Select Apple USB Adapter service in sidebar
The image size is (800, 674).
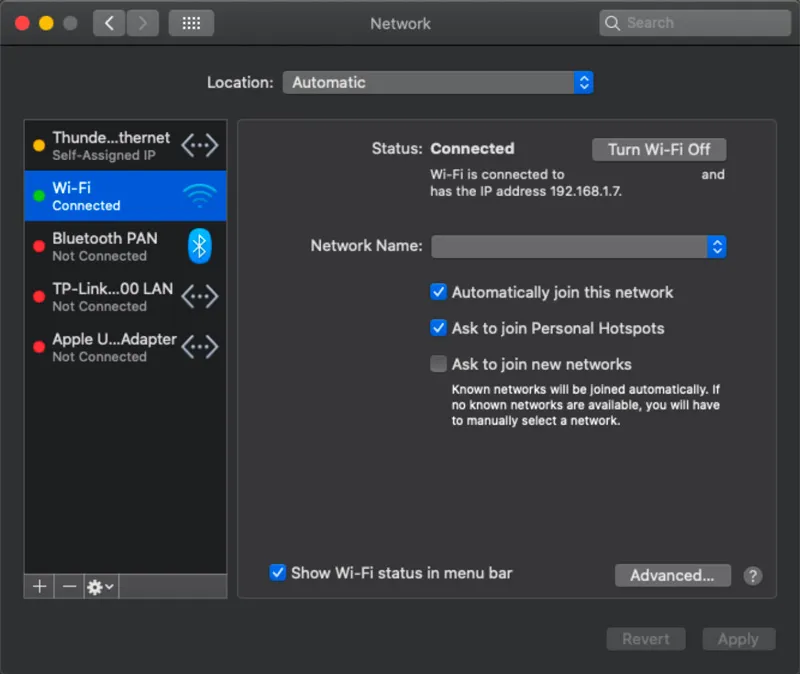pos(126,347)
